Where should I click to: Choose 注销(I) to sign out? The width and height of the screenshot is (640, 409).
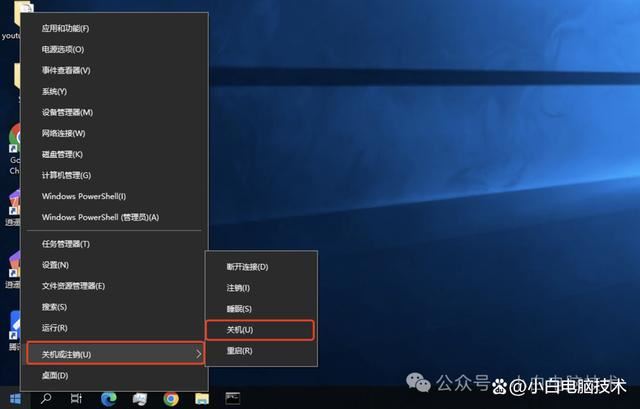pos(239,288)
